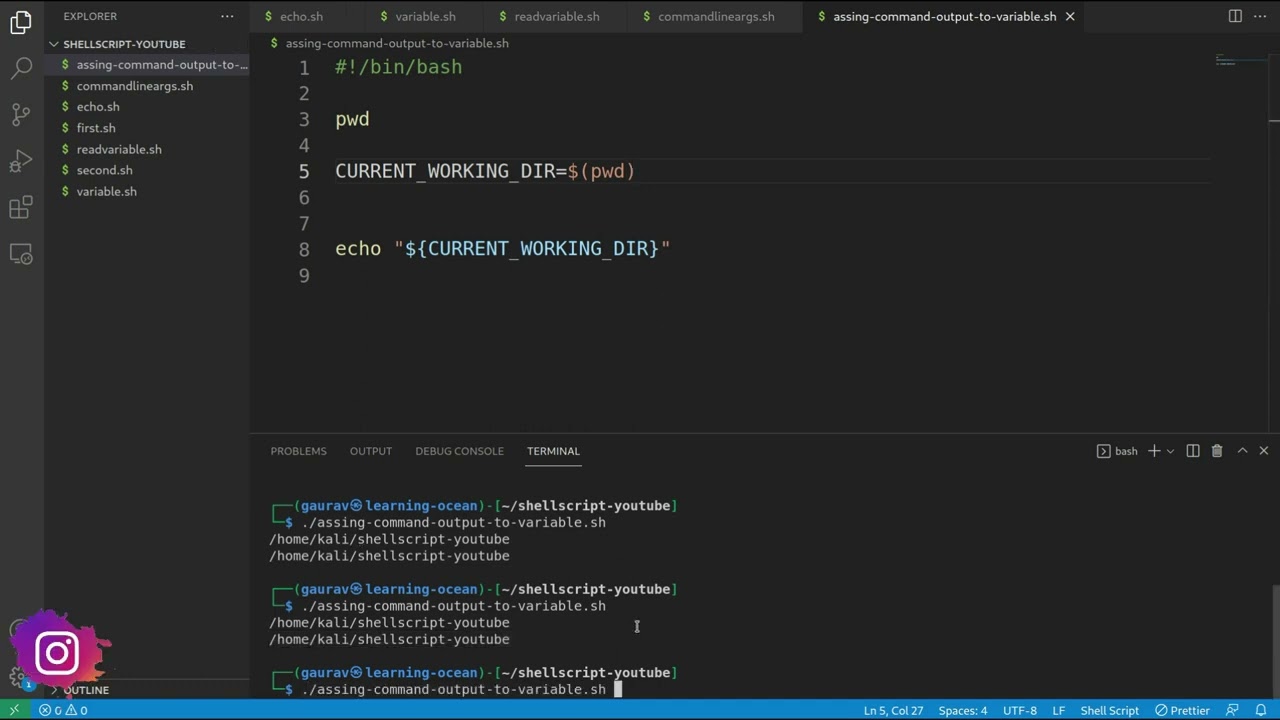1280x720 pixels.
Task: Open the Source Control view
Action: pos(21,115)
